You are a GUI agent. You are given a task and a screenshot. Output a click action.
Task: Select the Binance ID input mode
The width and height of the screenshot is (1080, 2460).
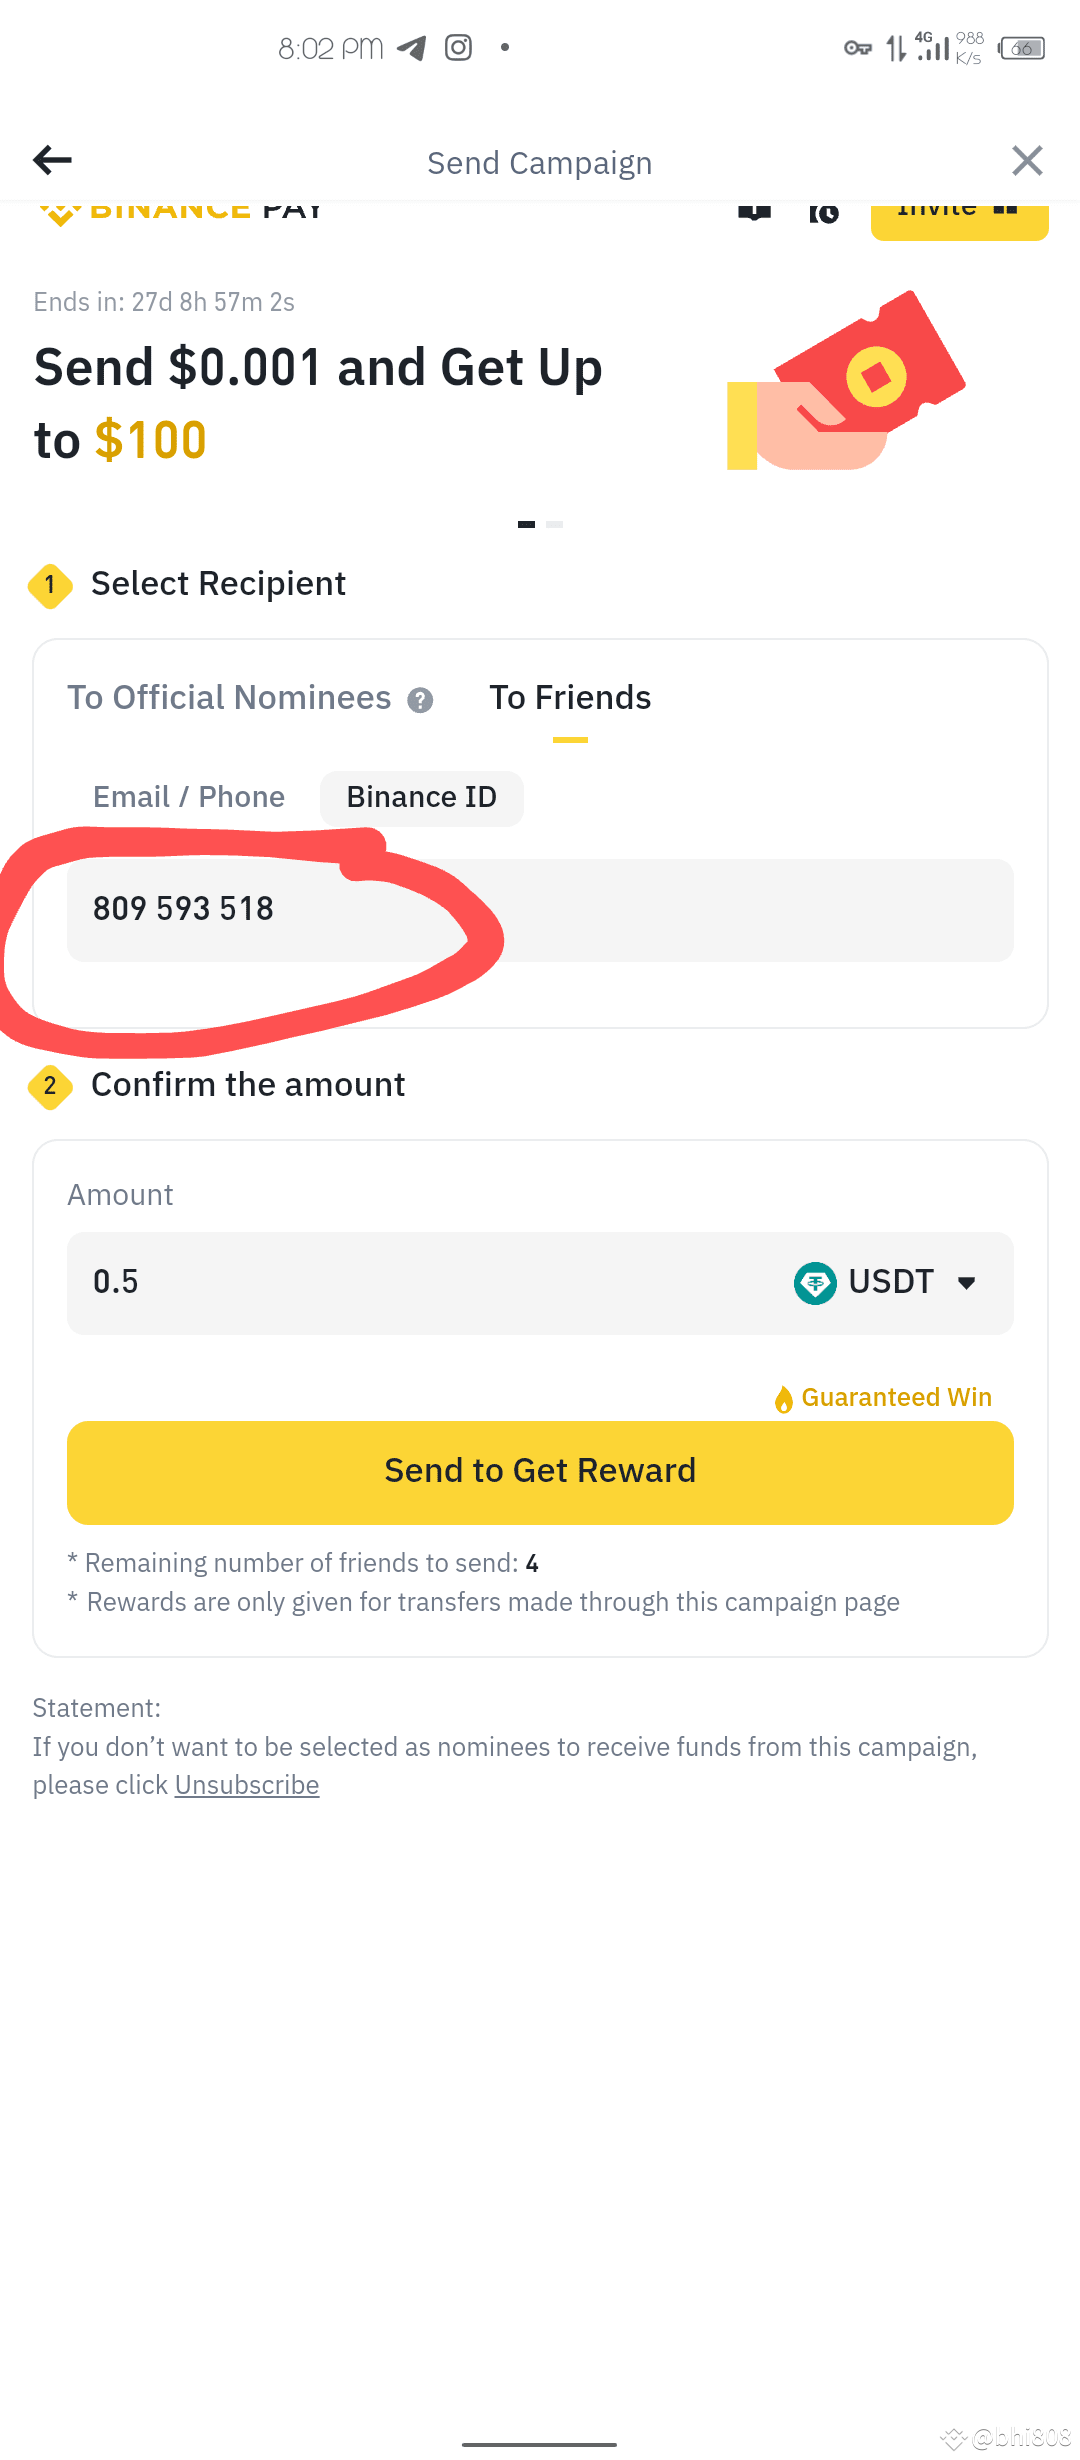tap(421, 797)
